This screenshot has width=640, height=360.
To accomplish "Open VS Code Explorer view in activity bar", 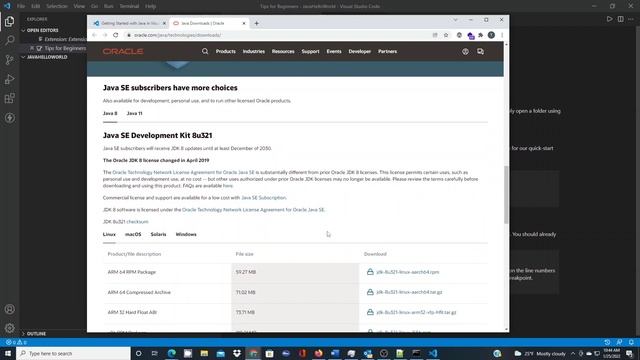I will pos(9,21).
